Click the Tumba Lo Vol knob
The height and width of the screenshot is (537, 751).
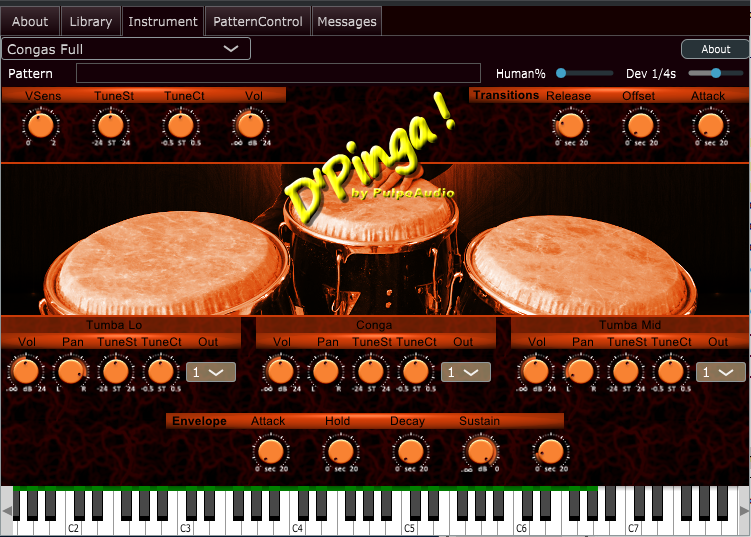pos(26,371)
